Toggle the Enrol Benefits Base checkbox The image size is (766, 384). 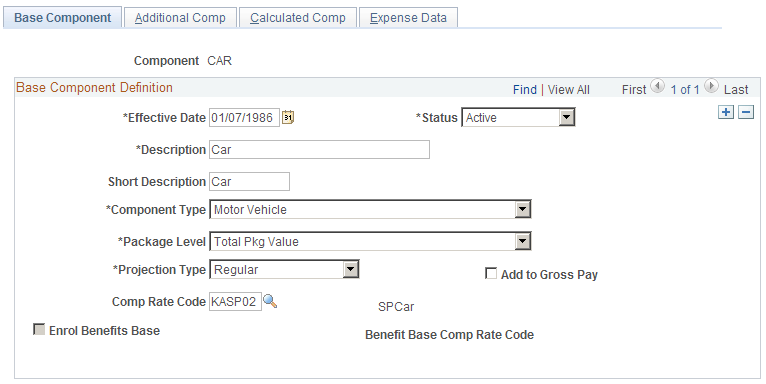click(39, 329)
